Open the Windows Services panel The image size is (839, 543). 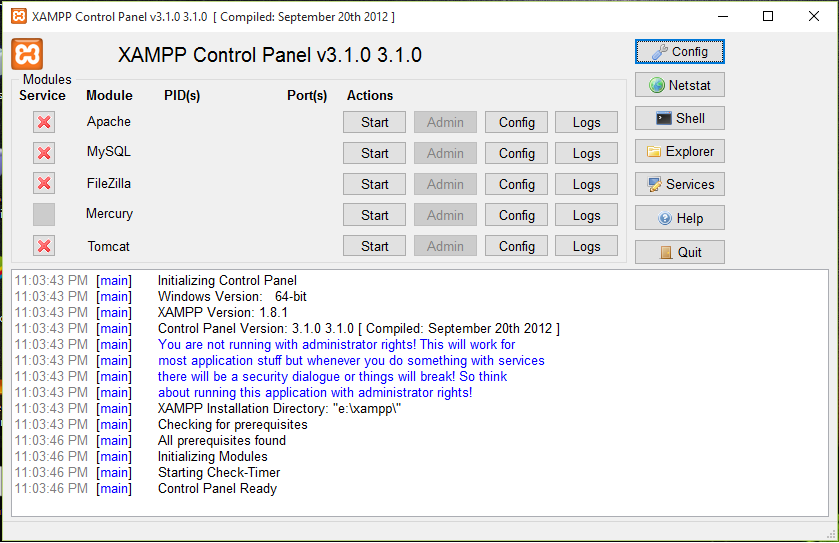680,184
